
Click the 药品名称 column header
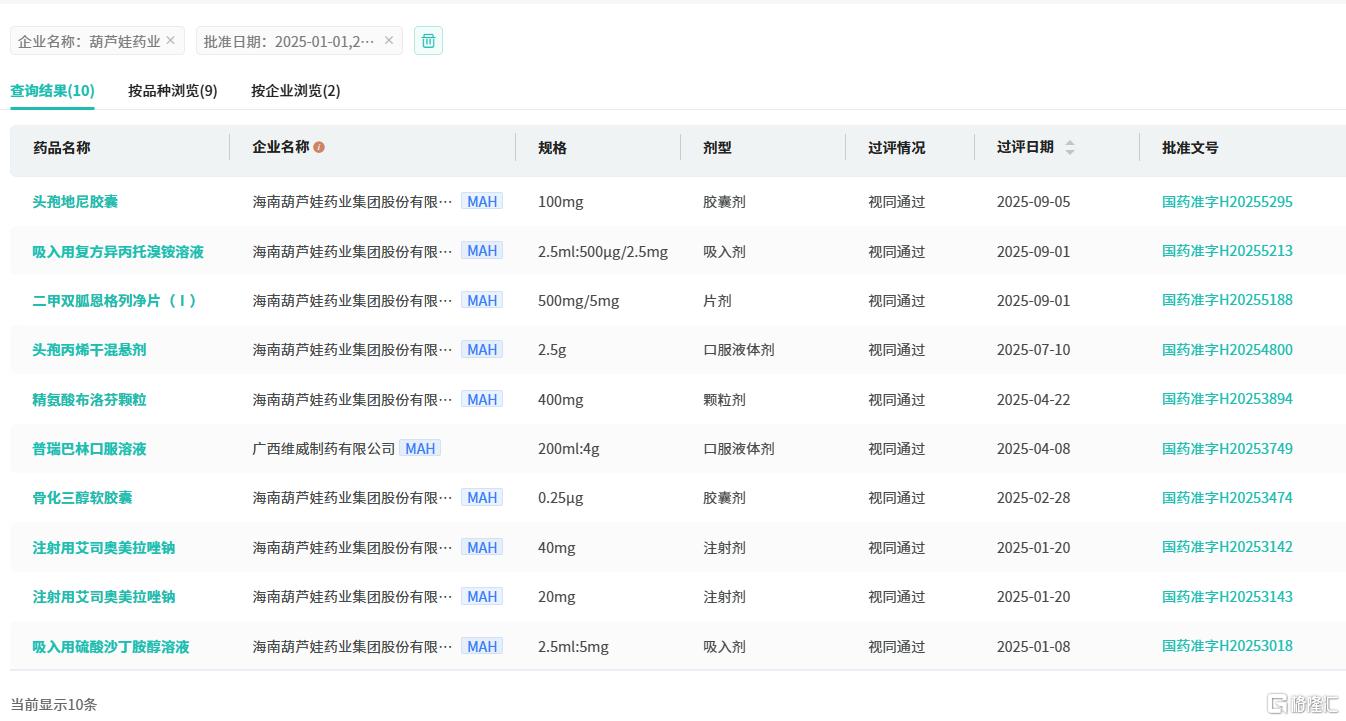click(62, 147)
